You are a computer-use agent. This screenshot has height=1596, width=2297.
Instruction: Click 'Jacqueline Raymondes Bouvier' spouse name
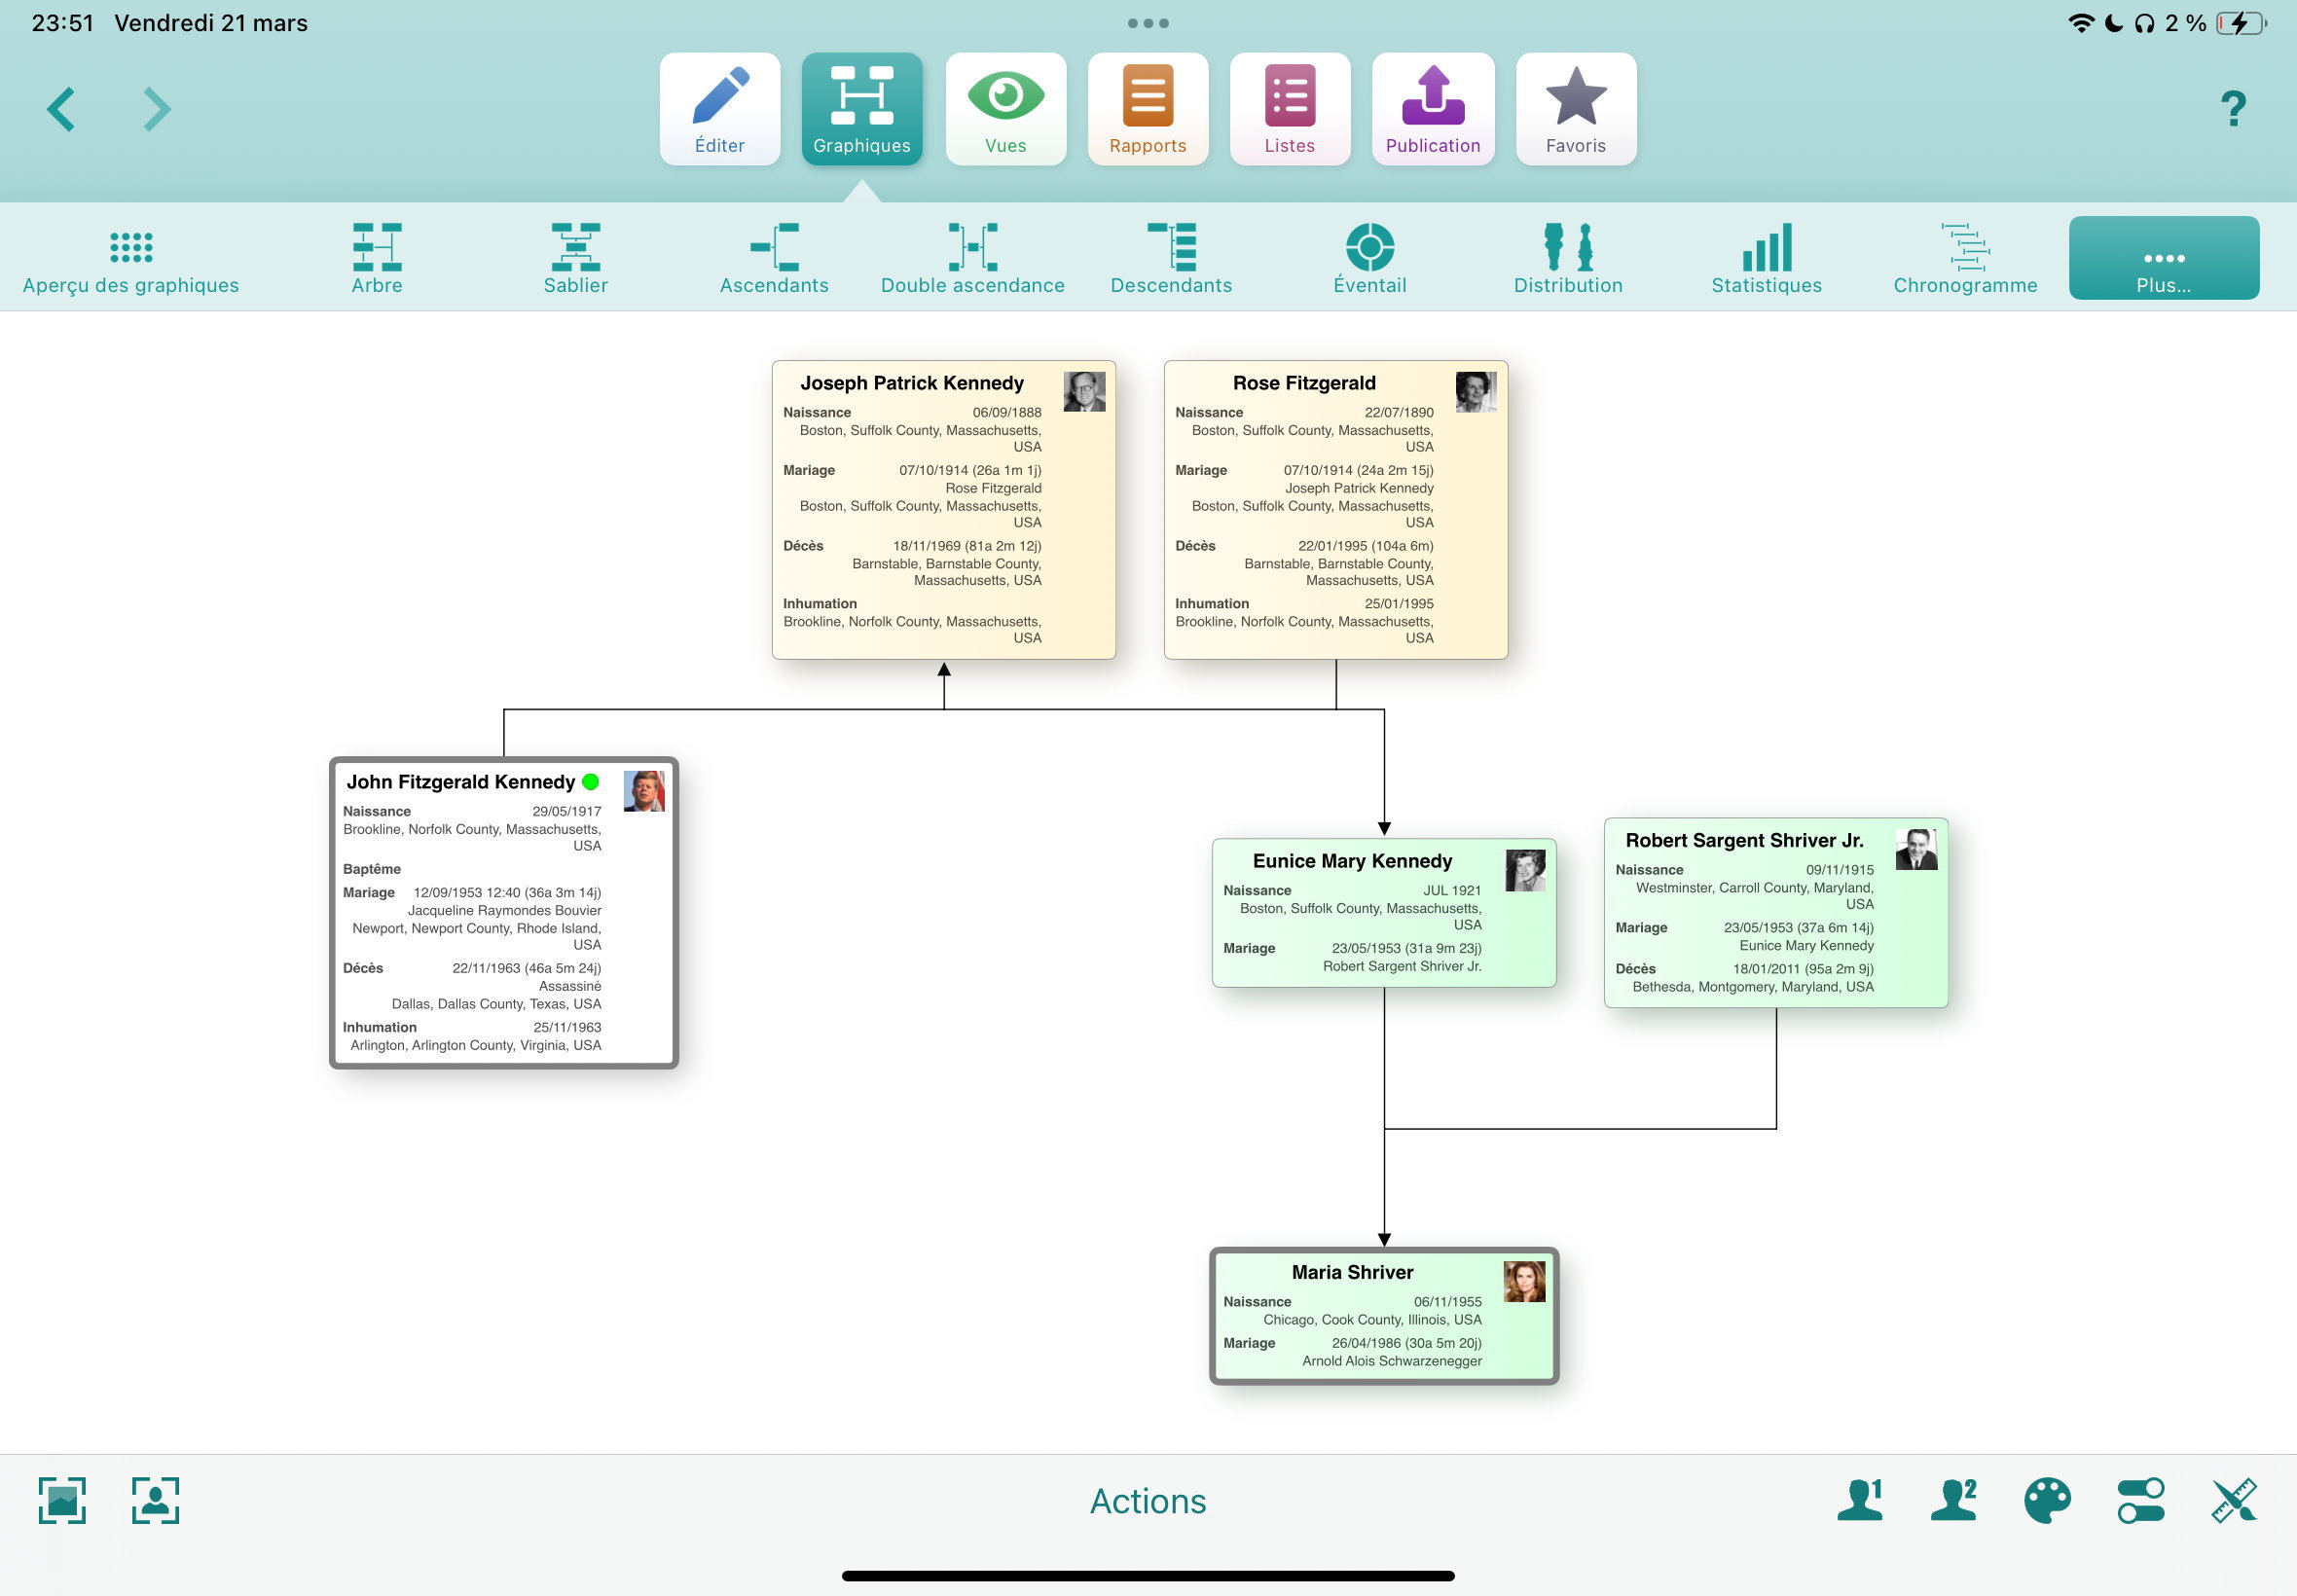point(504,910)
